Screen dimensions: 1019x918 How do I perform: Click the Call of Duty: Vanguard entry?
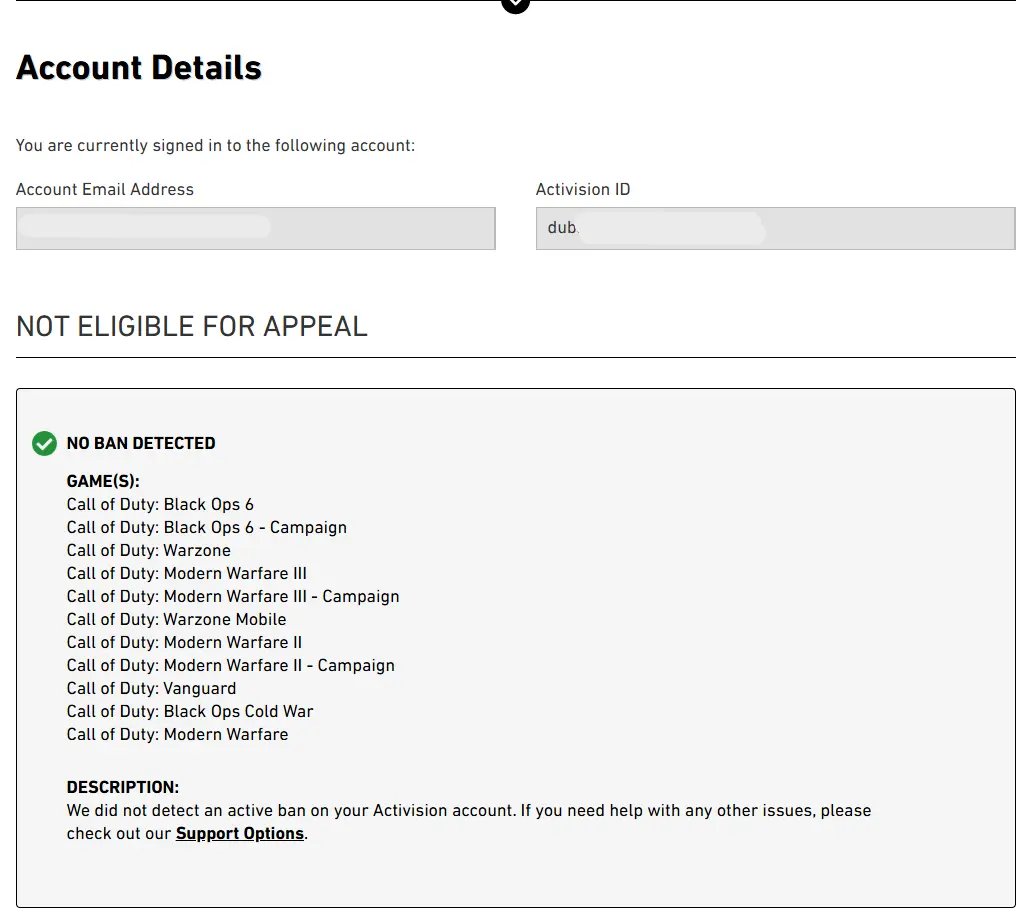click(152, 688)
